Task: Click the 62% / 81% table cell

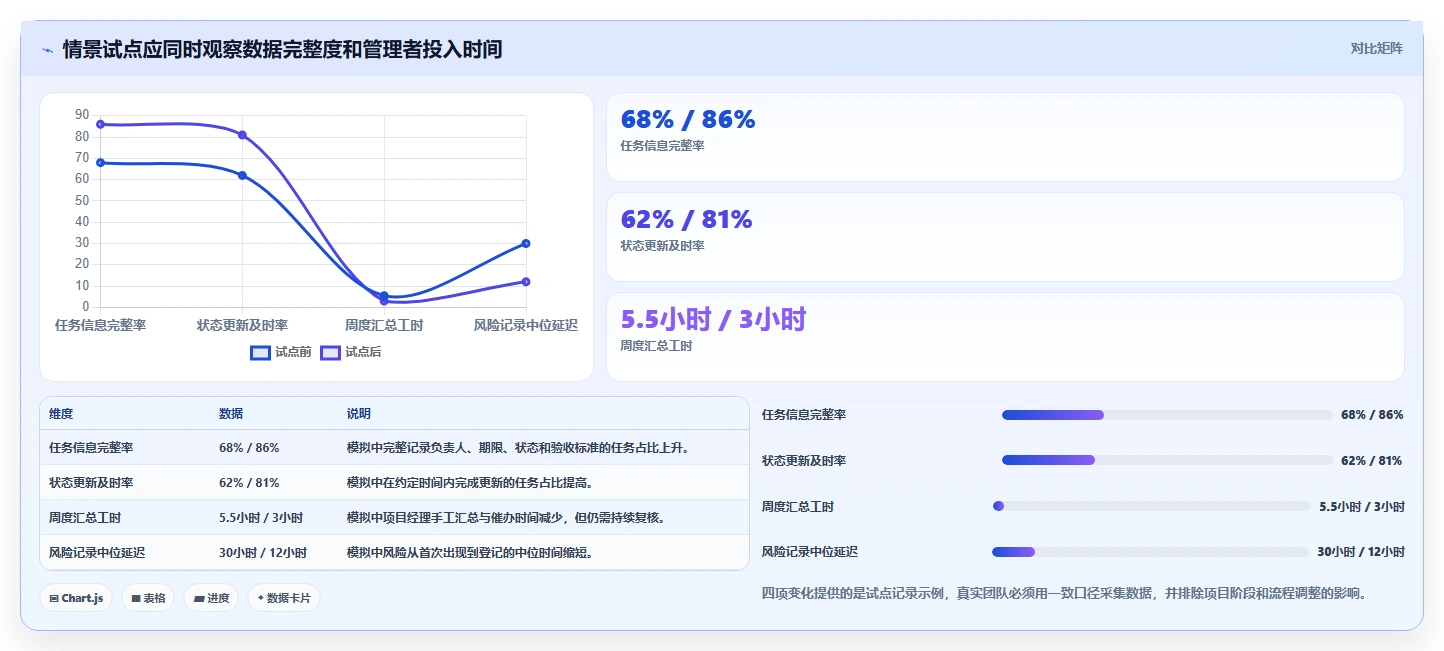Action: [249, 483]
